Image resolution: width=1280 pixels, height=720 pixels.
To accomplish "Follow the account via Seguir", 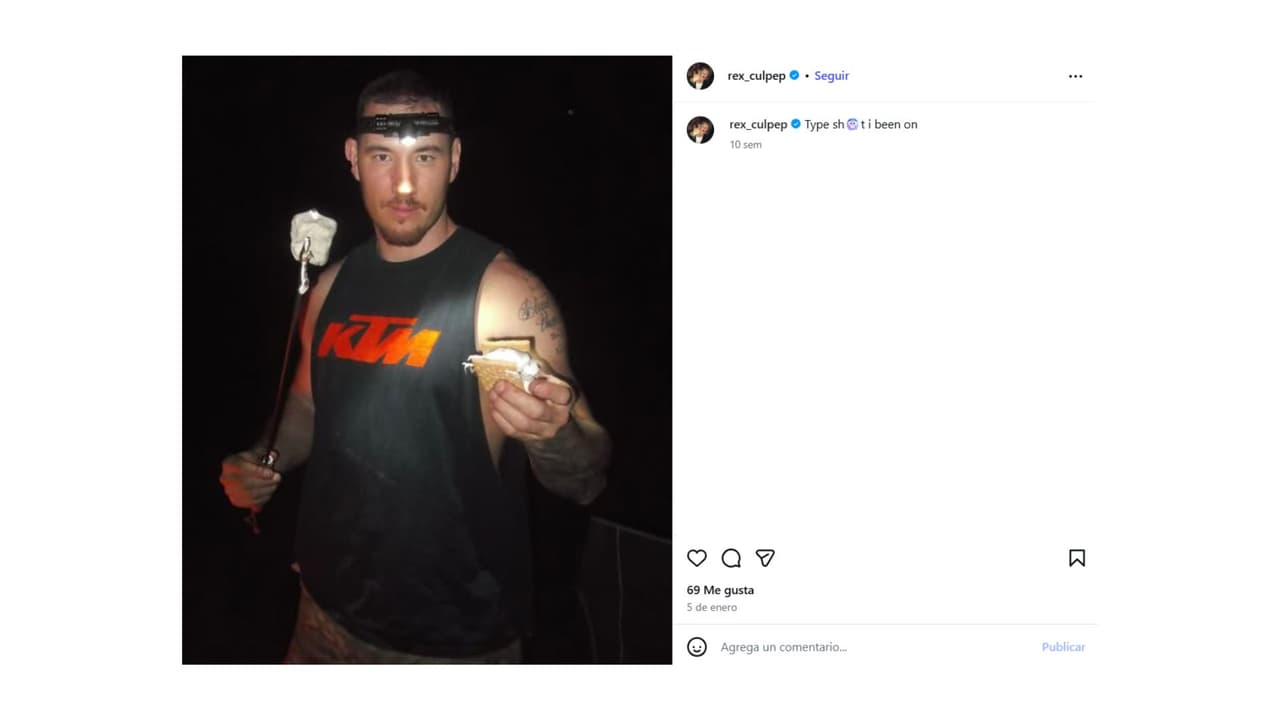I will point(831,76).
